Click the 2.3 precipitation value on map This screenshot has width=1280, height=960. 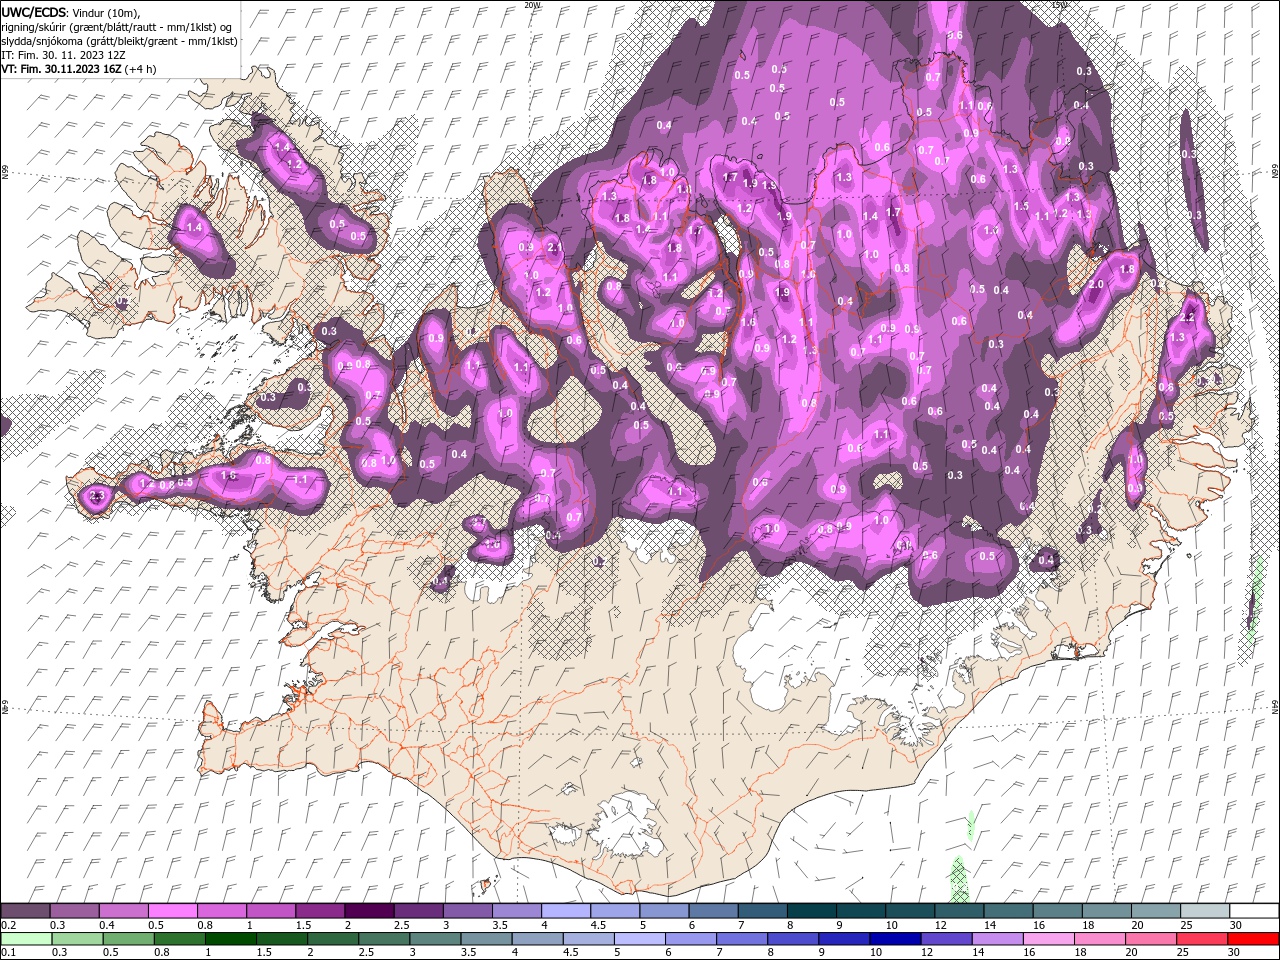tap(97, 496)
